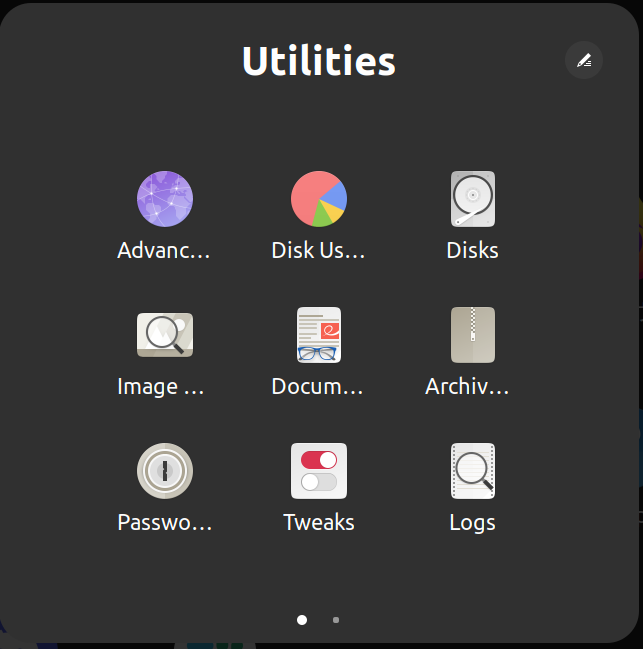This screenshot has width=643, height=649.
Task: Click the "Tweaks" label text
Action: 319,522
